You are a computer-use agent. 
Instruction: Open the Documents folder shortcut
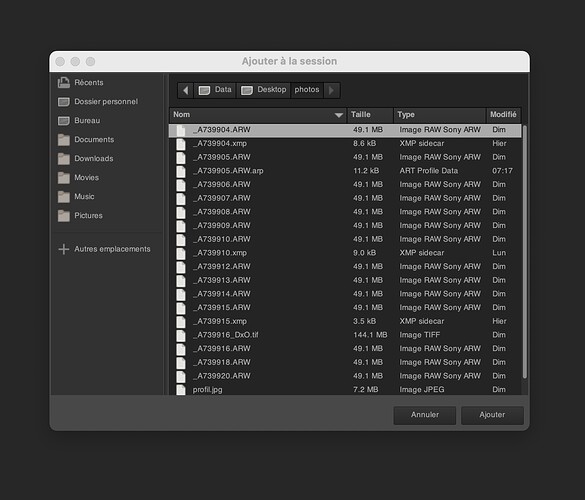86,140
